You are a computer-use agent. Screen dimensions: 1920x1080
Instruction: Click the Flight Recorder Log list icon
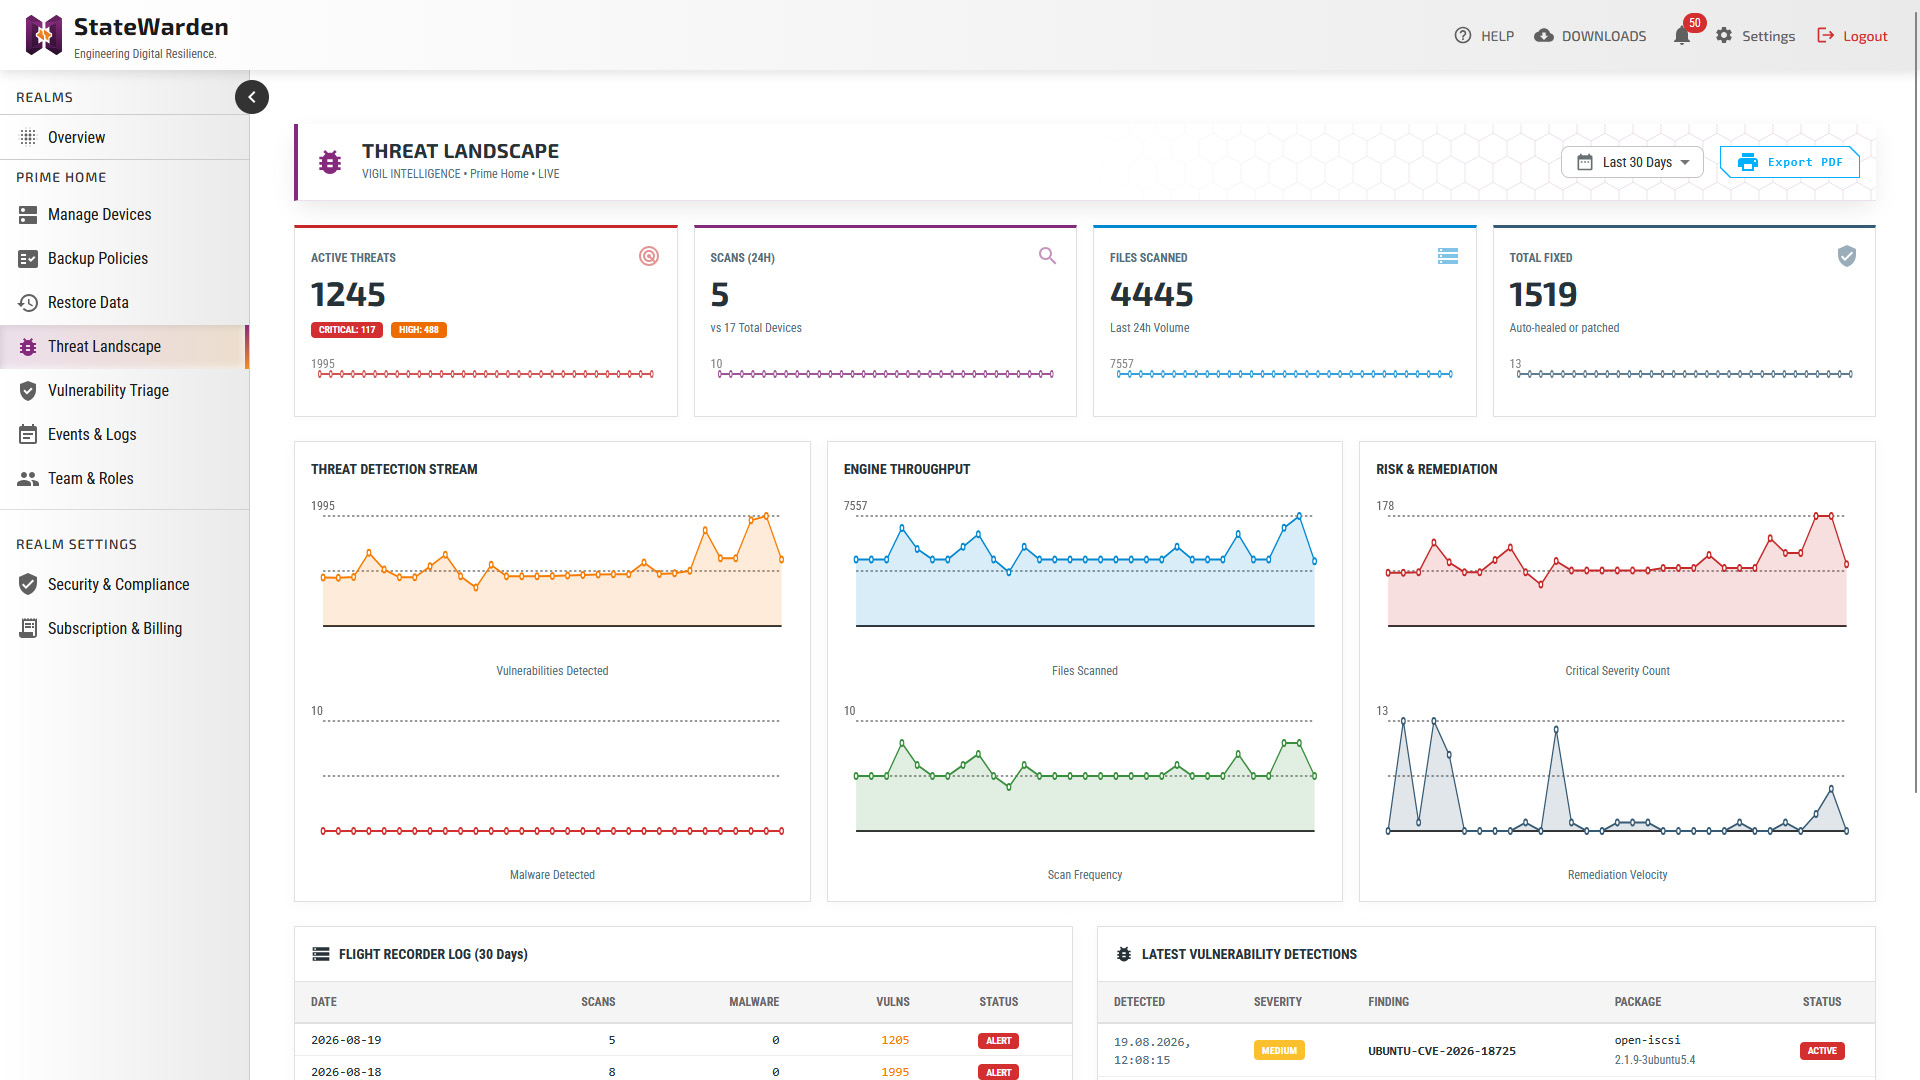tap(321, 954)
